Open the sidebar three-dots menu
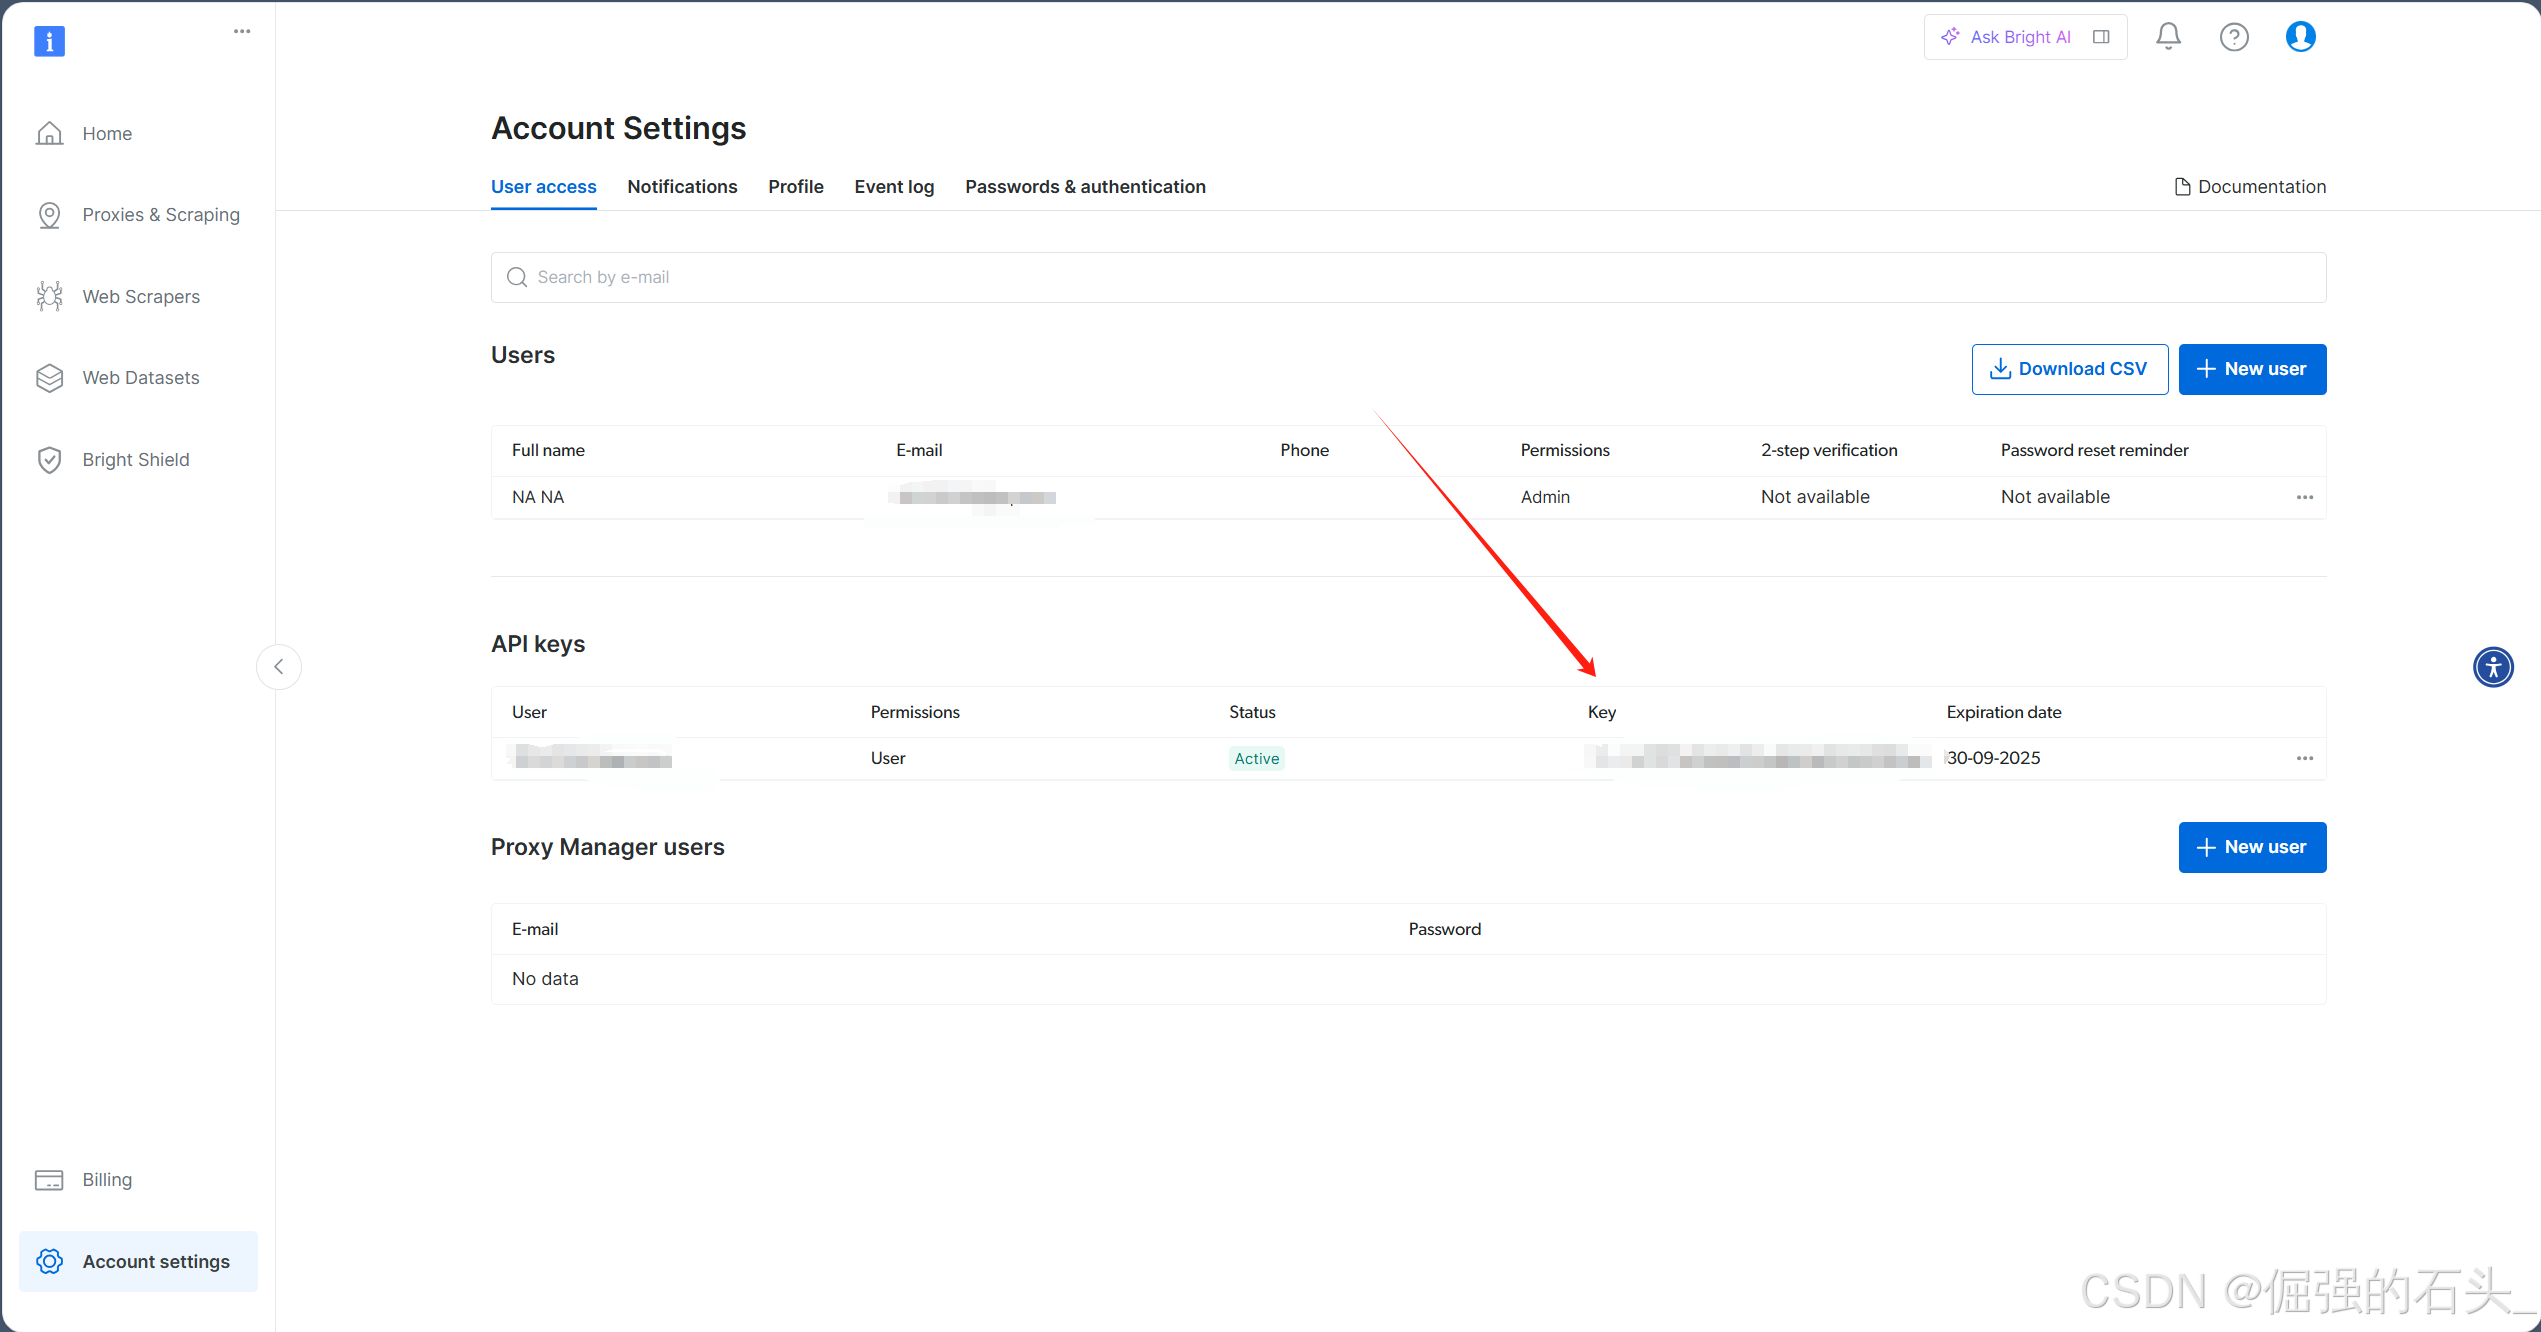This screenshot has width=2541, height=1332. [242, 32]
